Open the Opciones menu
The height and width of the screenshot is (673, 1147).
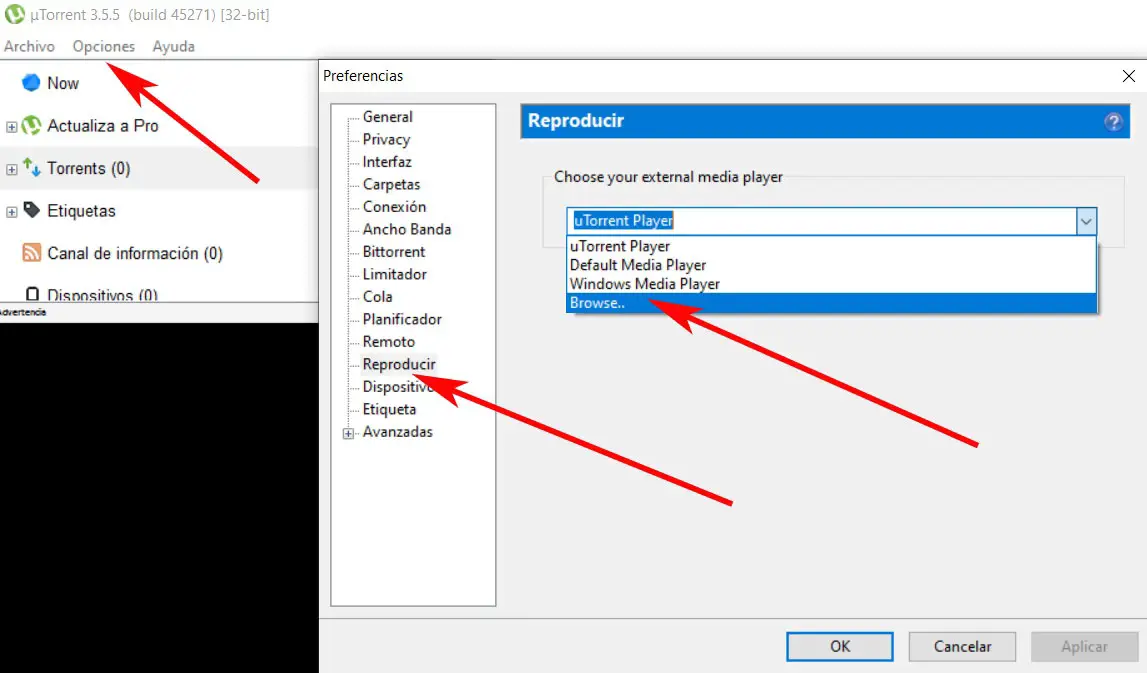pyautogui.click(x=104, y=46)
